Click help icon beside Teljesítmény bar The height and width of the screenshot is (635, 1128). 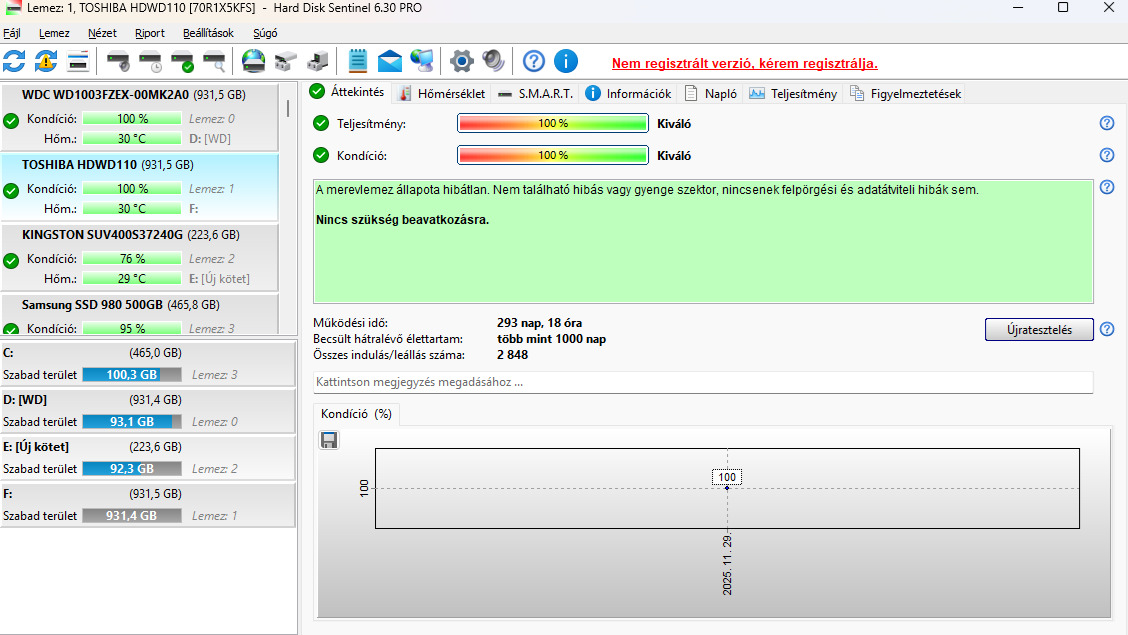(x=1107, y=123)
